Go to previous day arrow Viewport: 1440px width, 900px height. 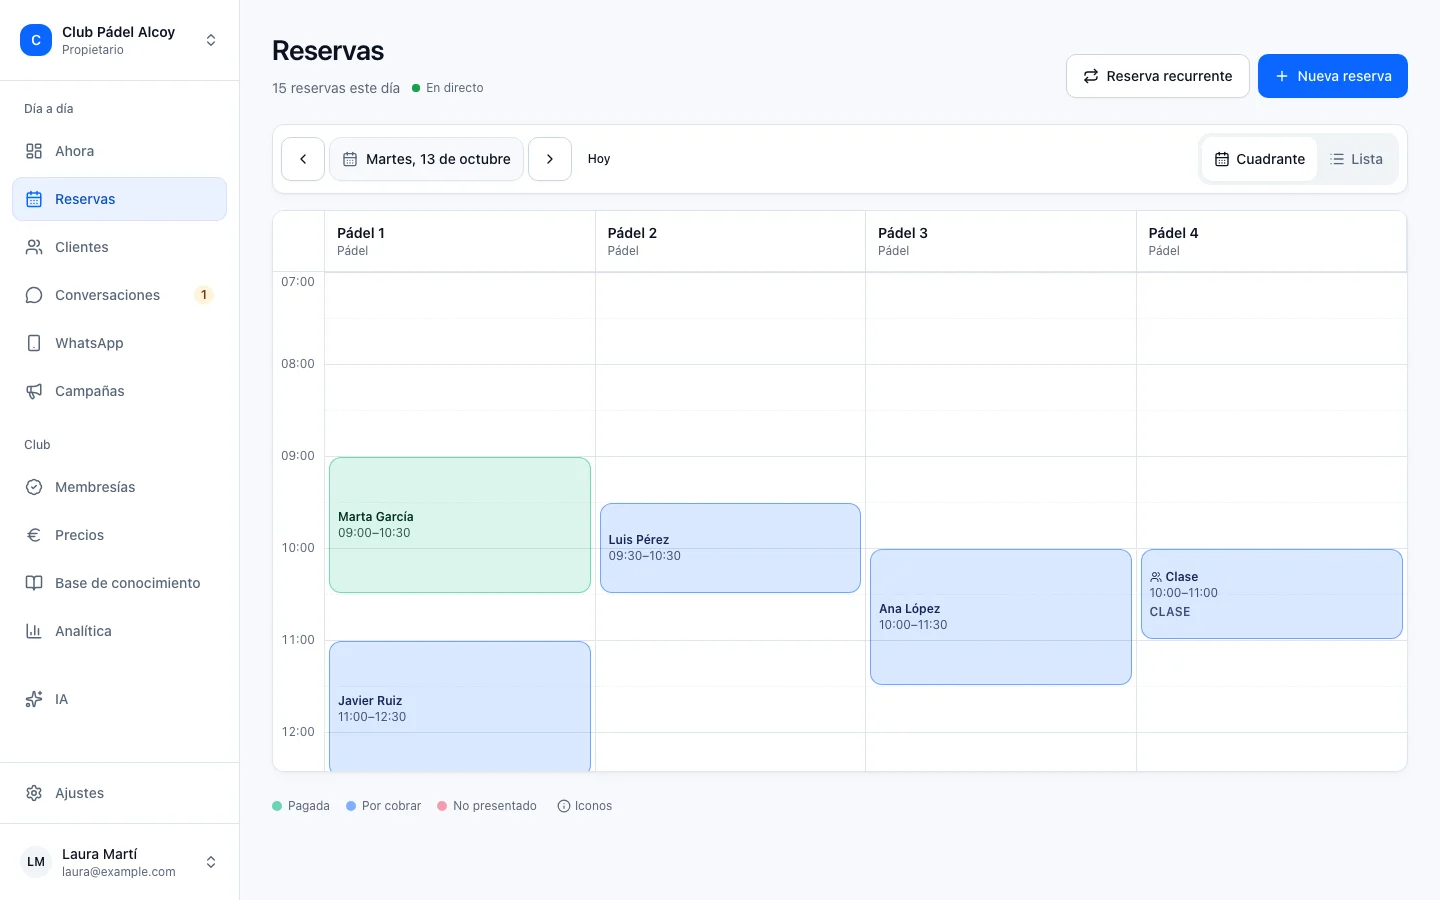(x=303, y=159)
